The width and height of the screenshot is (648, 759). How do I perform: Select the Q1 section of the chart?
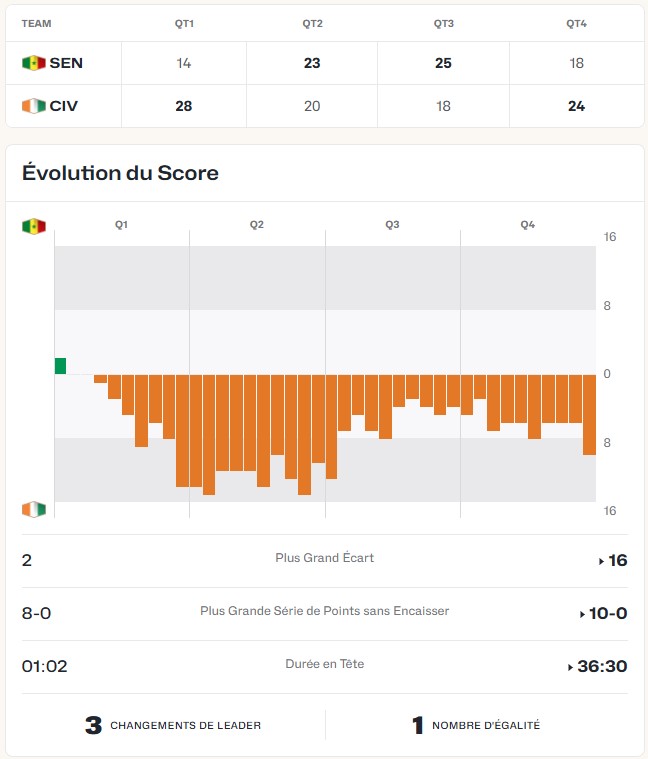(x=121, y=225)
